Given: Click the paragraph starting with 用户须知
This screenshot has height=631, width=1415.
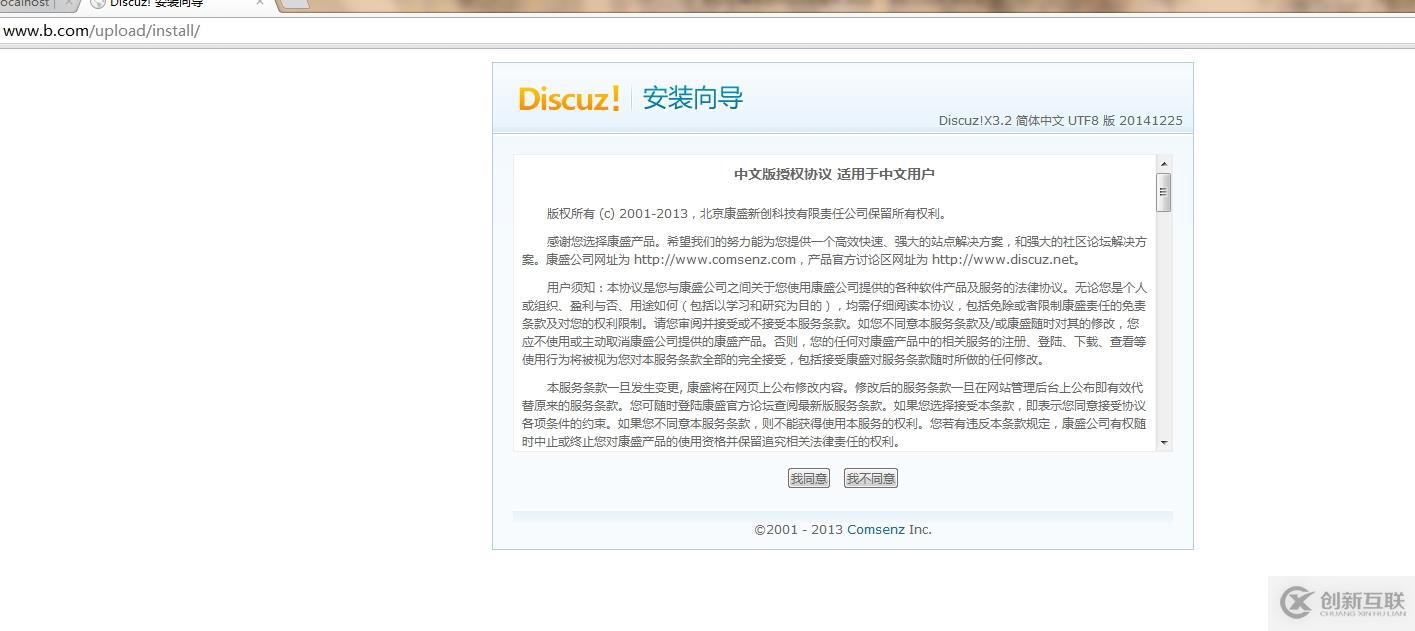Looking at the screenshot, I should (x=834, y=324).
